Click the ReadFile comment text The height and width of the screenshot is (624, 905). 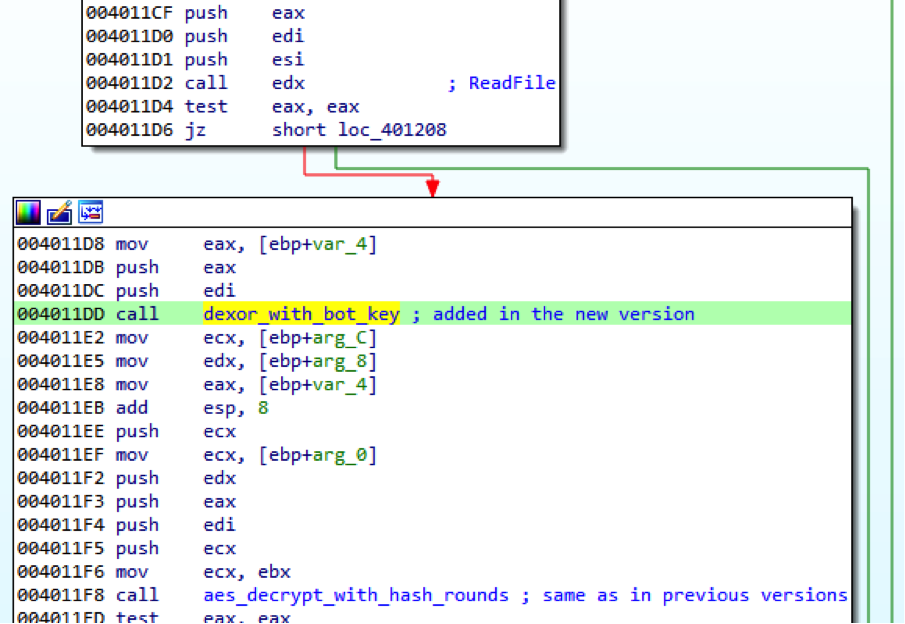click(512, 83)
